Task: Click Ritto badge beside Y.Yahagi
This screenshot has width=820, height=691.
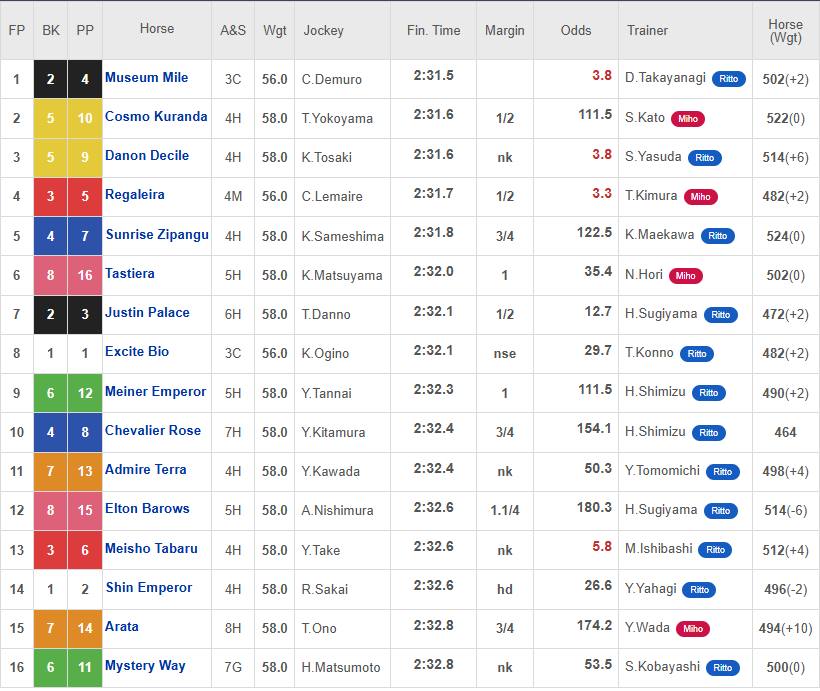Action: coord(699,590)
